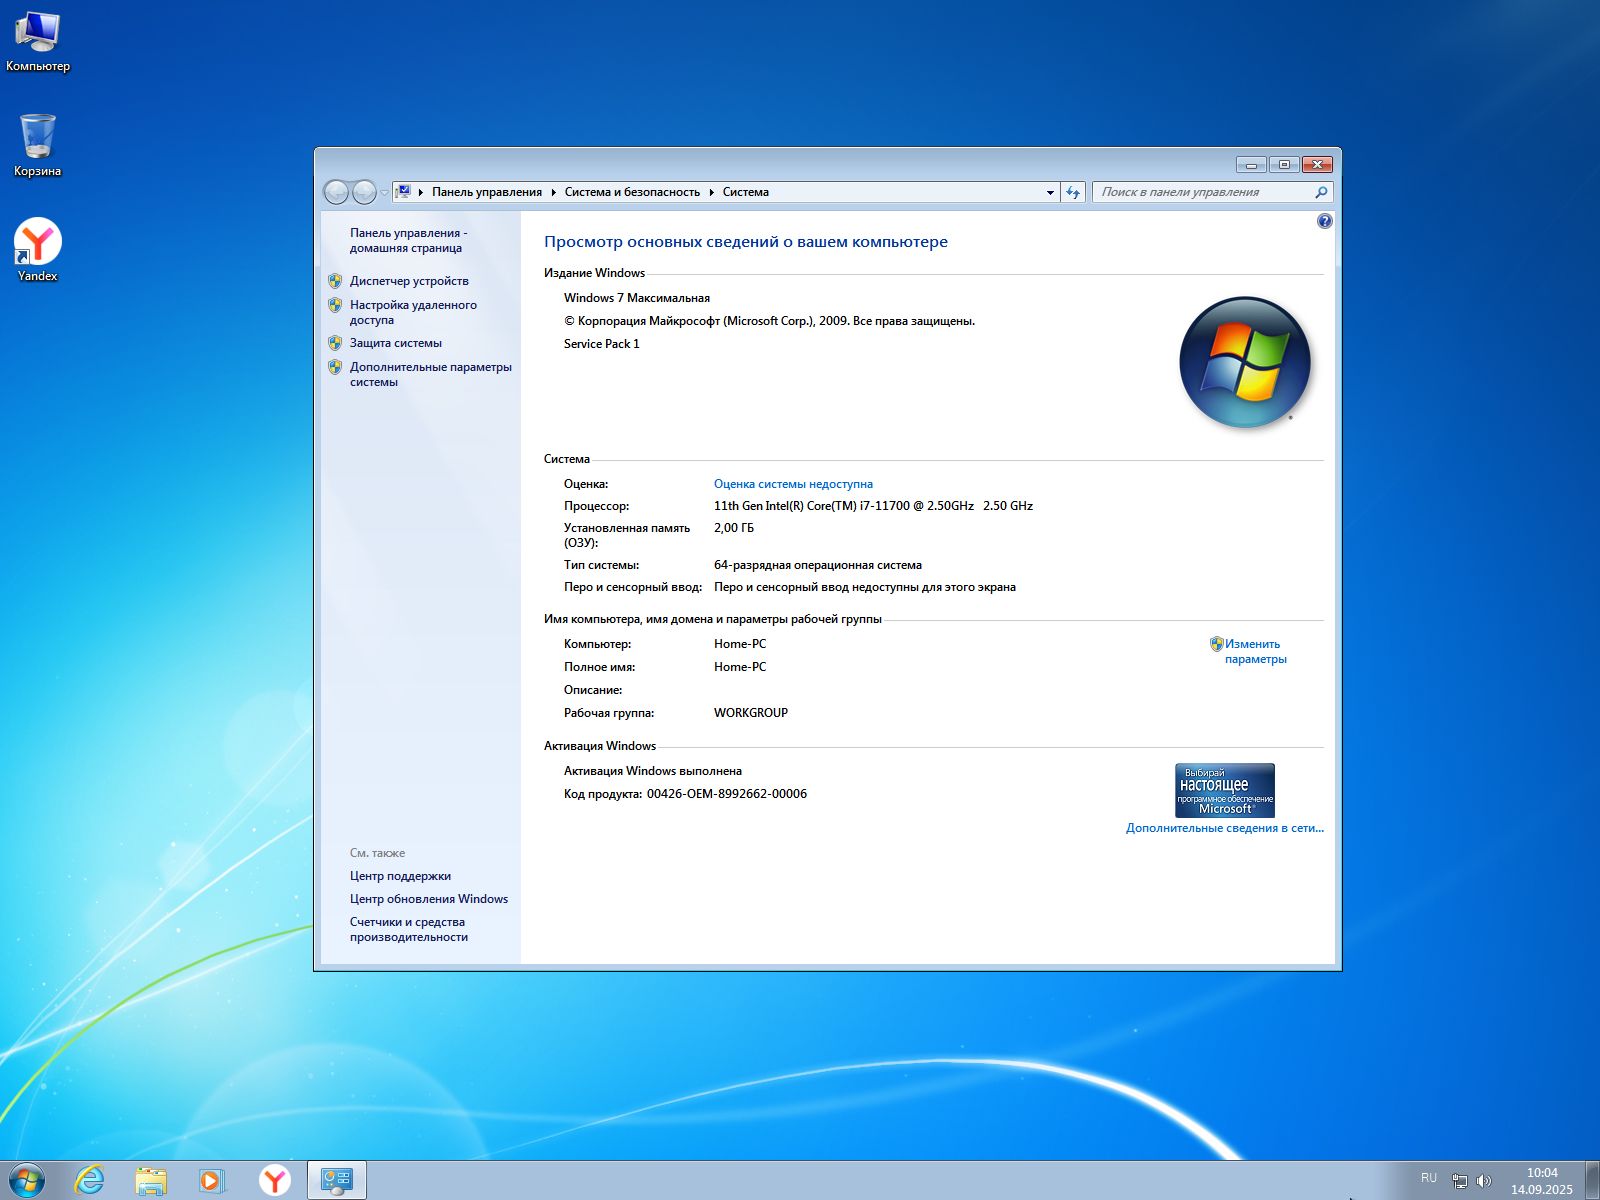Image resolution: width=1600 pixels, height=1200 pixels.
Task: Focus the Поиск в панели управления field
Action: point(1204,192)
